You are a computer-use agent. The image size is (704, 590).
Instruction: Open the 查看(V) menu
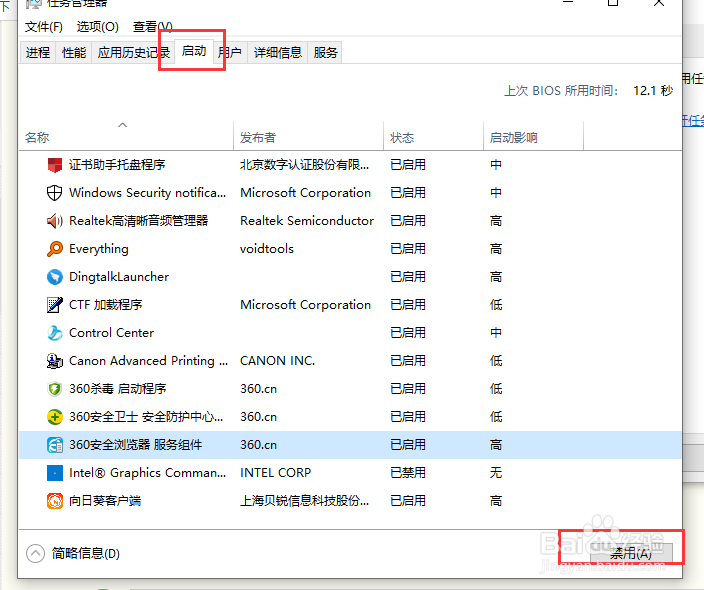(153, 27)
